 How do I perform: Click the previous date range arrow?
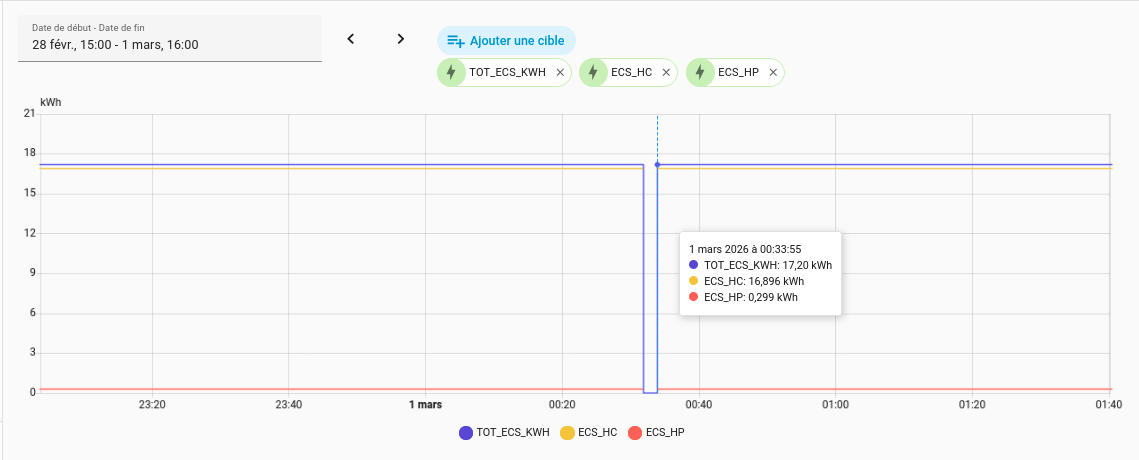pos(351,39)
